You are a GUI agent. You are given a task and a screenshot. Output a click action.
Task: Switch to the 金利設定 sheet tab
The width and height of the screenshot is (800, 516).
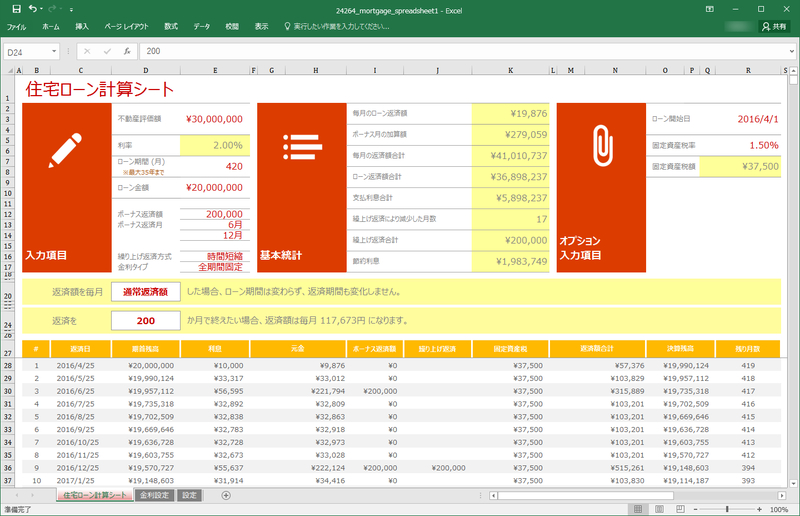pos(154,495)
